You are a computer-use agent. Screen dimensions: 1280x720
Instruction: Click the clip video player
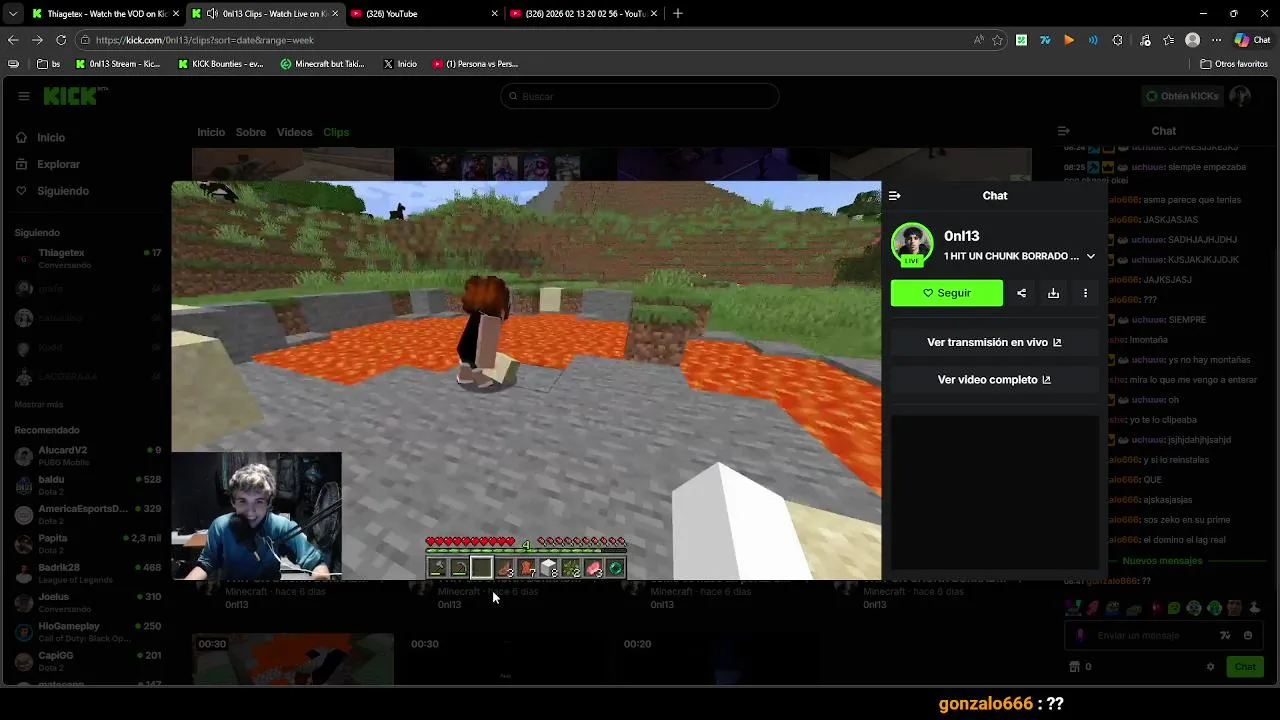point(526,380)
